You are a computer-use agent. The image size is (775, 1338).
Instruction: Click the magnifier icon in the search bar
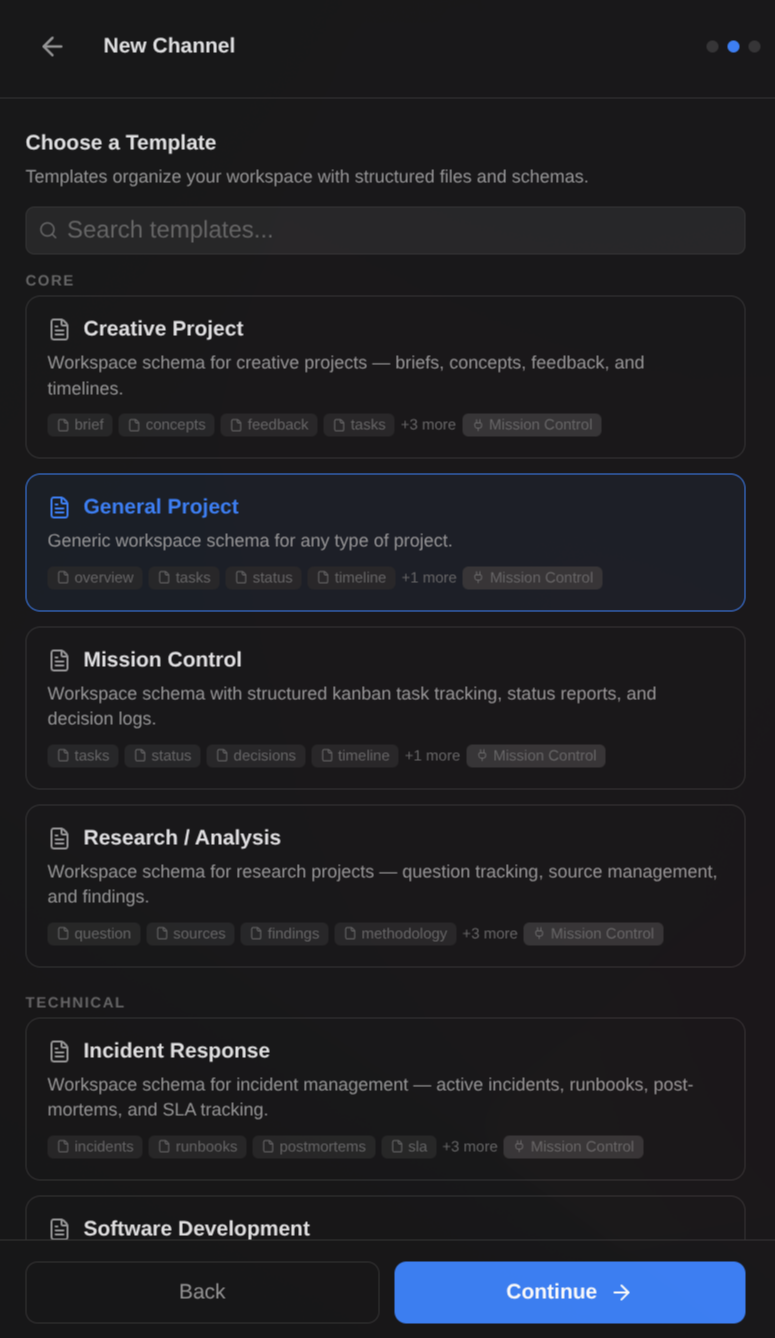point(48,230)
